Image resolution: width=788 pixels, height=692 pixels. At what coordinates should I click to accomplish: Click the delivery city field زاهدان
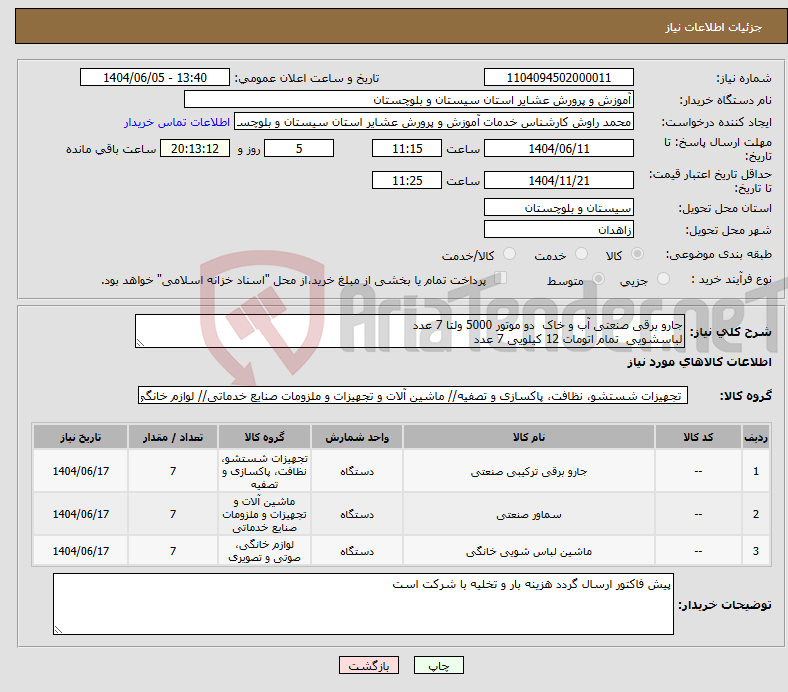(x=558, y=229)
